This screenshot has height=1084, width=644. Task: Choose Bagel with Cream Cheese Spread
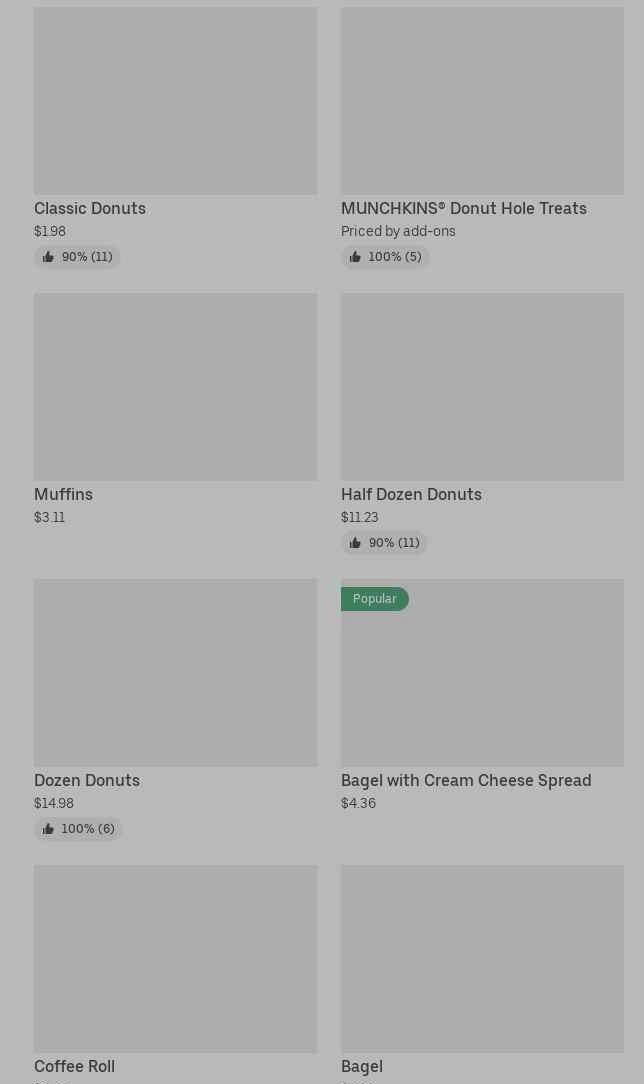click(x=466, y=780)
